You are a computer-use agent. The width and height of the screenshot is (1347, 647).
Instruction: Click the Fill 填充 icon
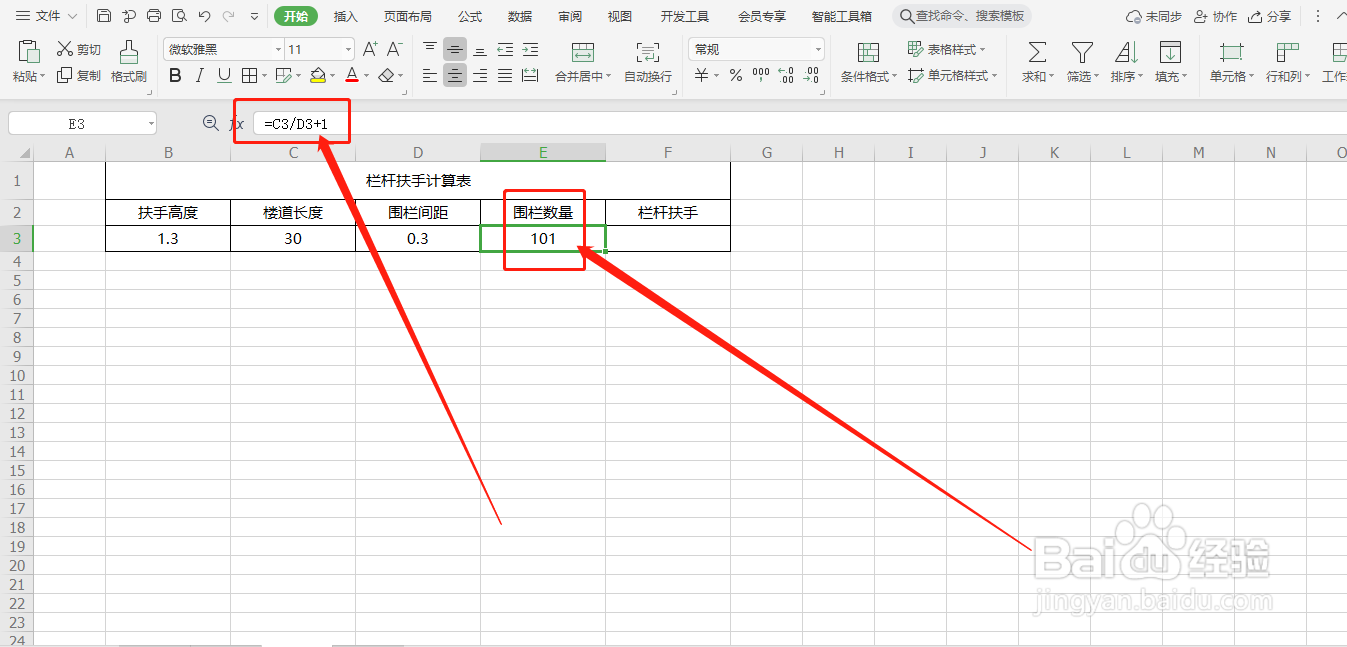[1169, 52]
